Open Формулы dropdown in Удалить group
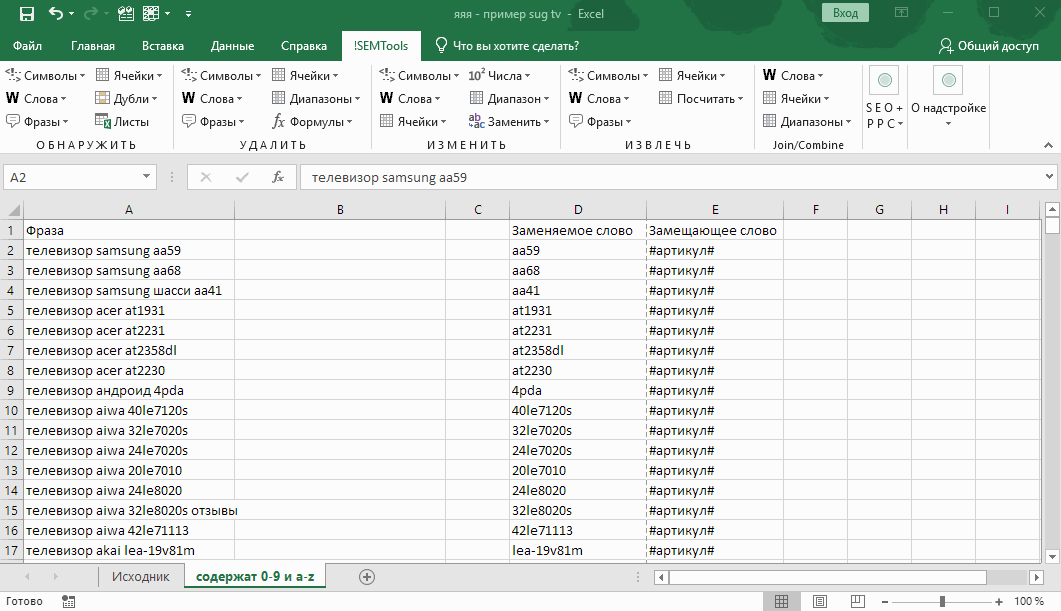1061x611 pixels. click(x=313, y=122)
